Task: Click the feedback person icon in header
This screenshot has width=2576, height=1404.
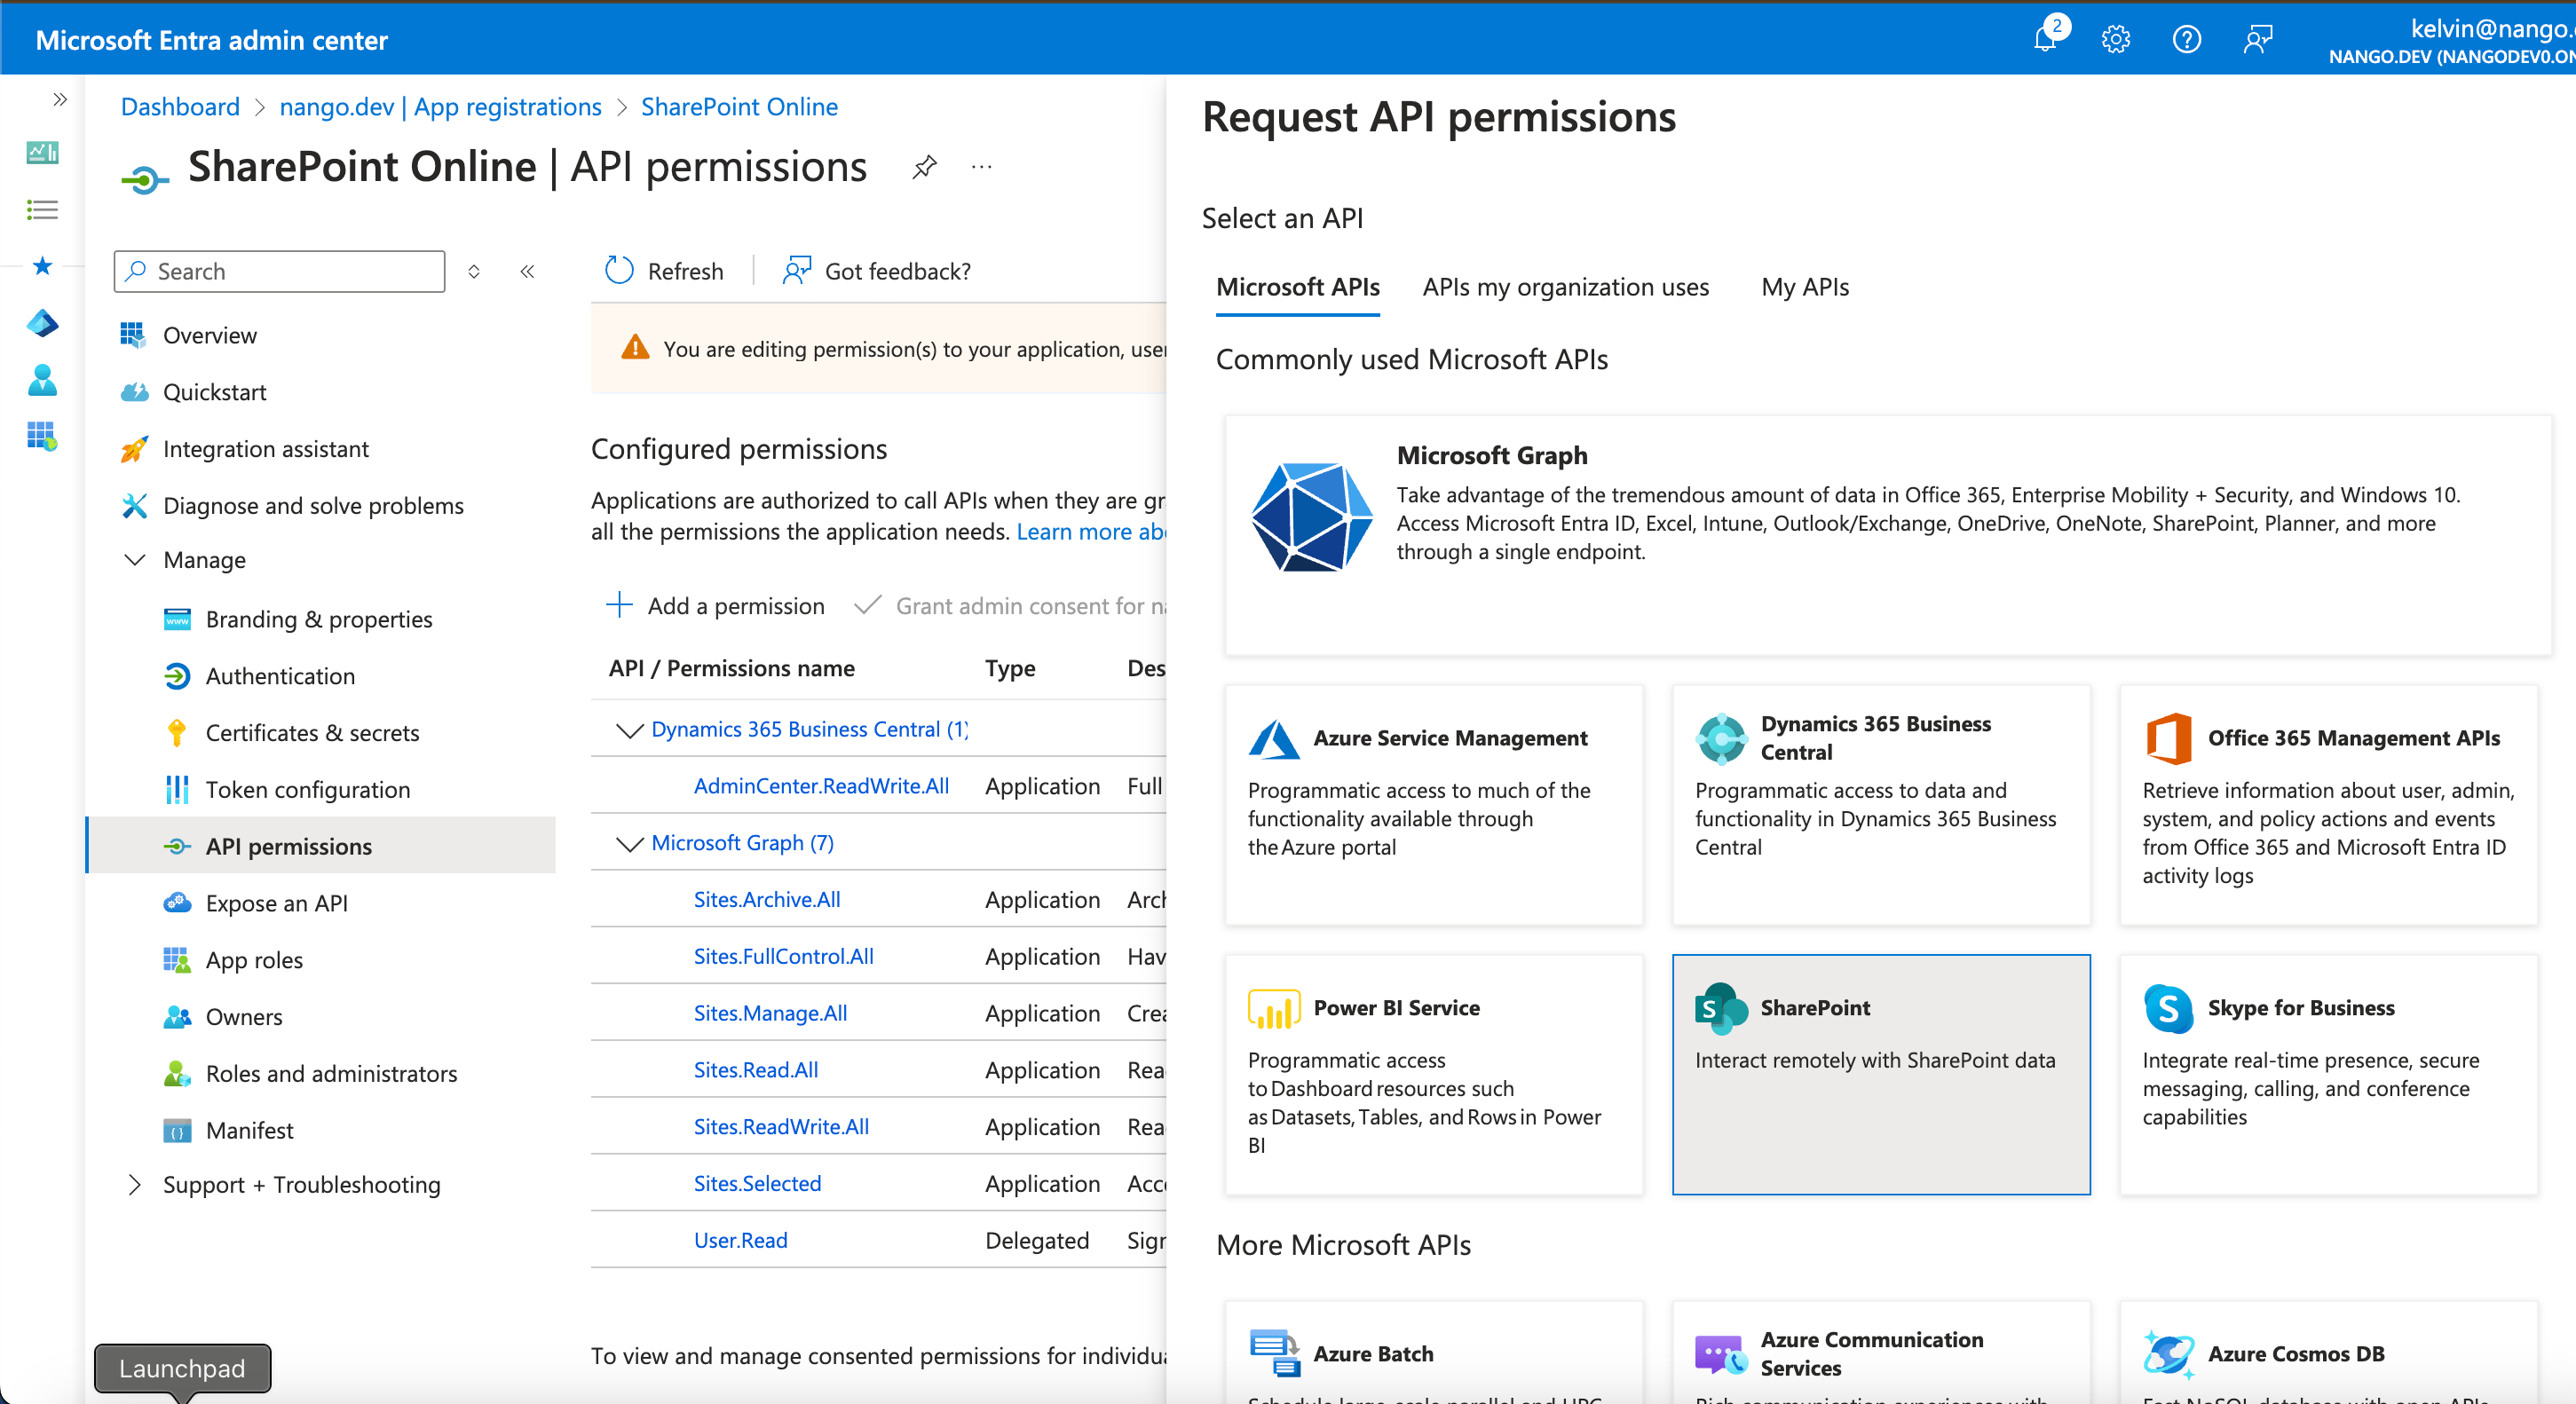Action: click(2257, 39)
